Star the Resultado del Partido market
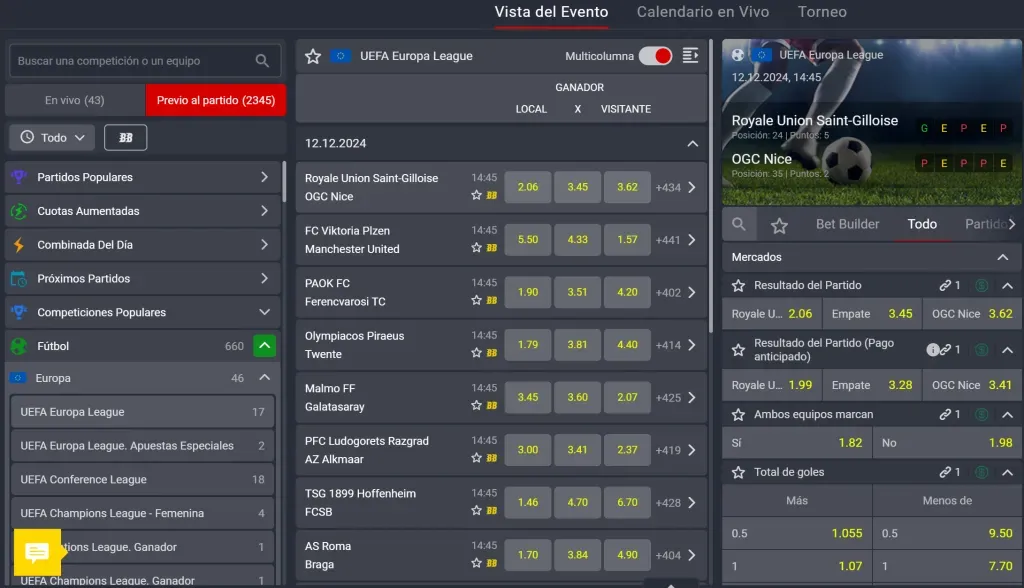This screenshot has height=588, width=1024. [x=739, y=286]
